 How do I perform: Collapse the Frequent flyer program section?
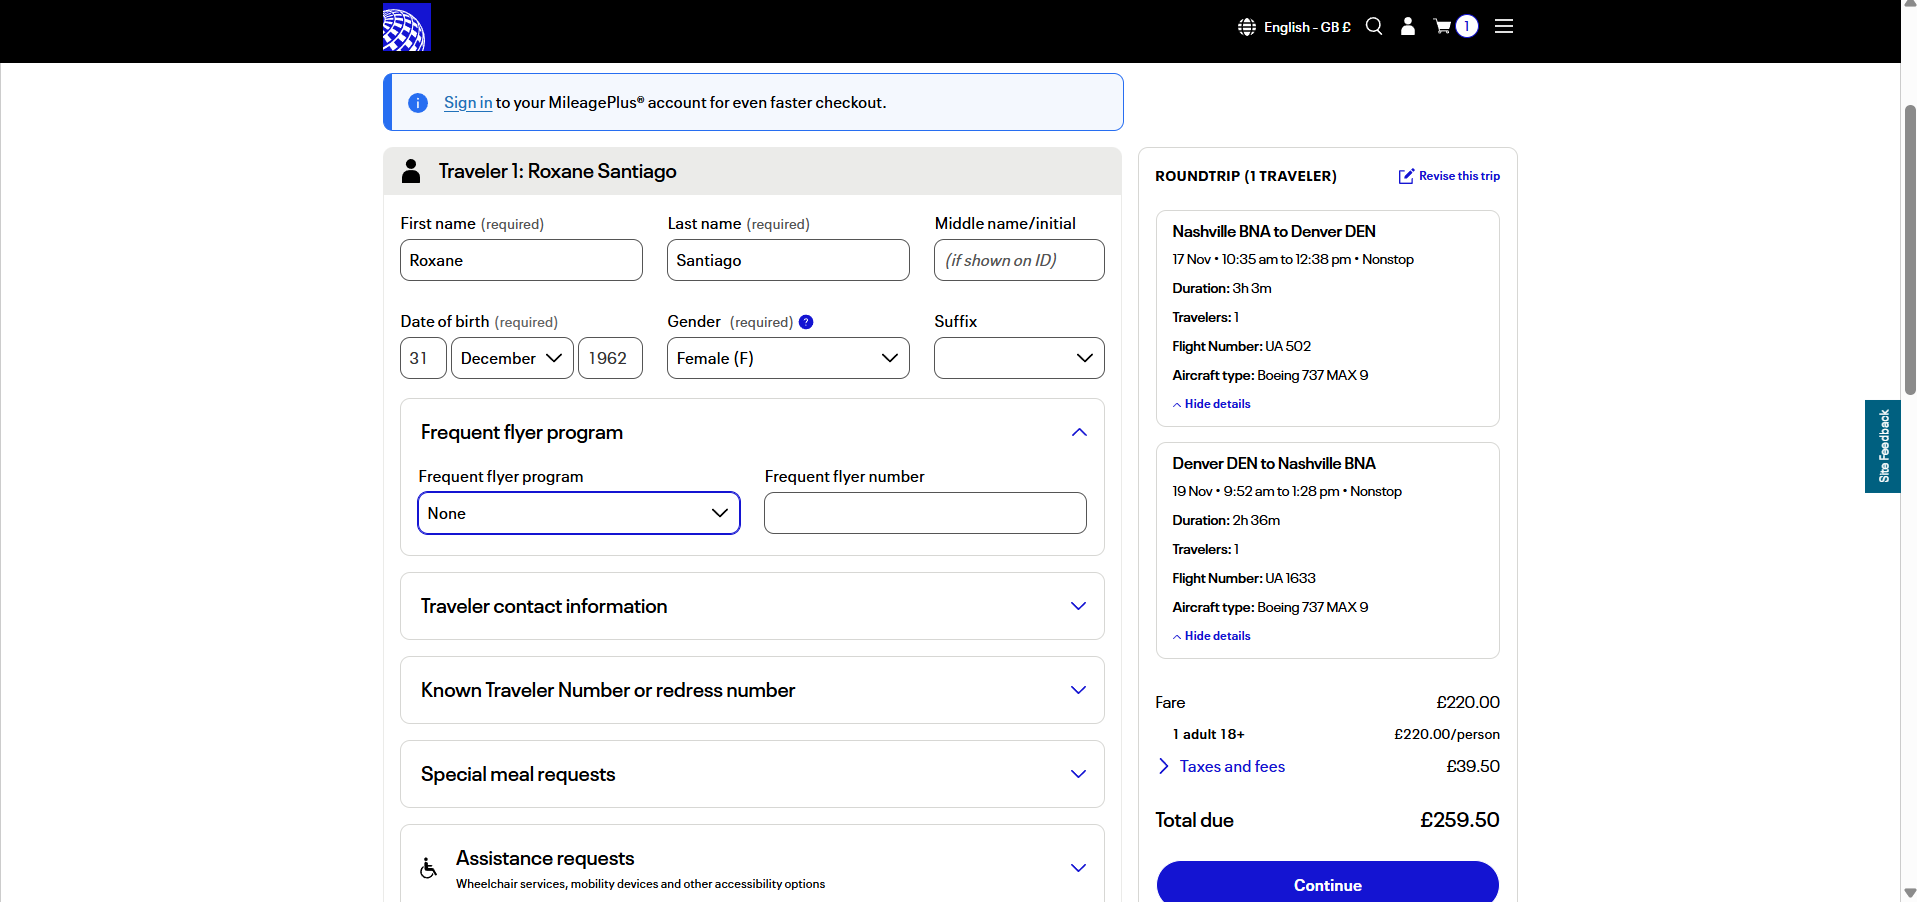(x=1079, y=432)
